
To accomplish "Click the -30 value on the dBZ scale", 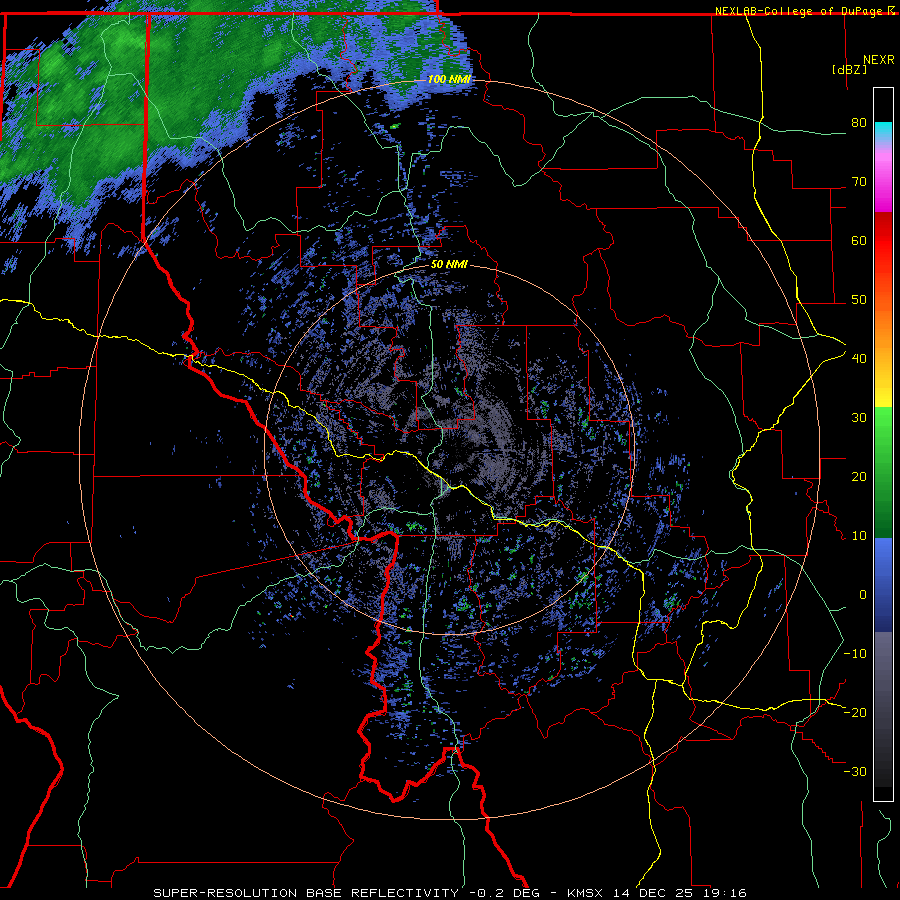I will click(855, 772).
